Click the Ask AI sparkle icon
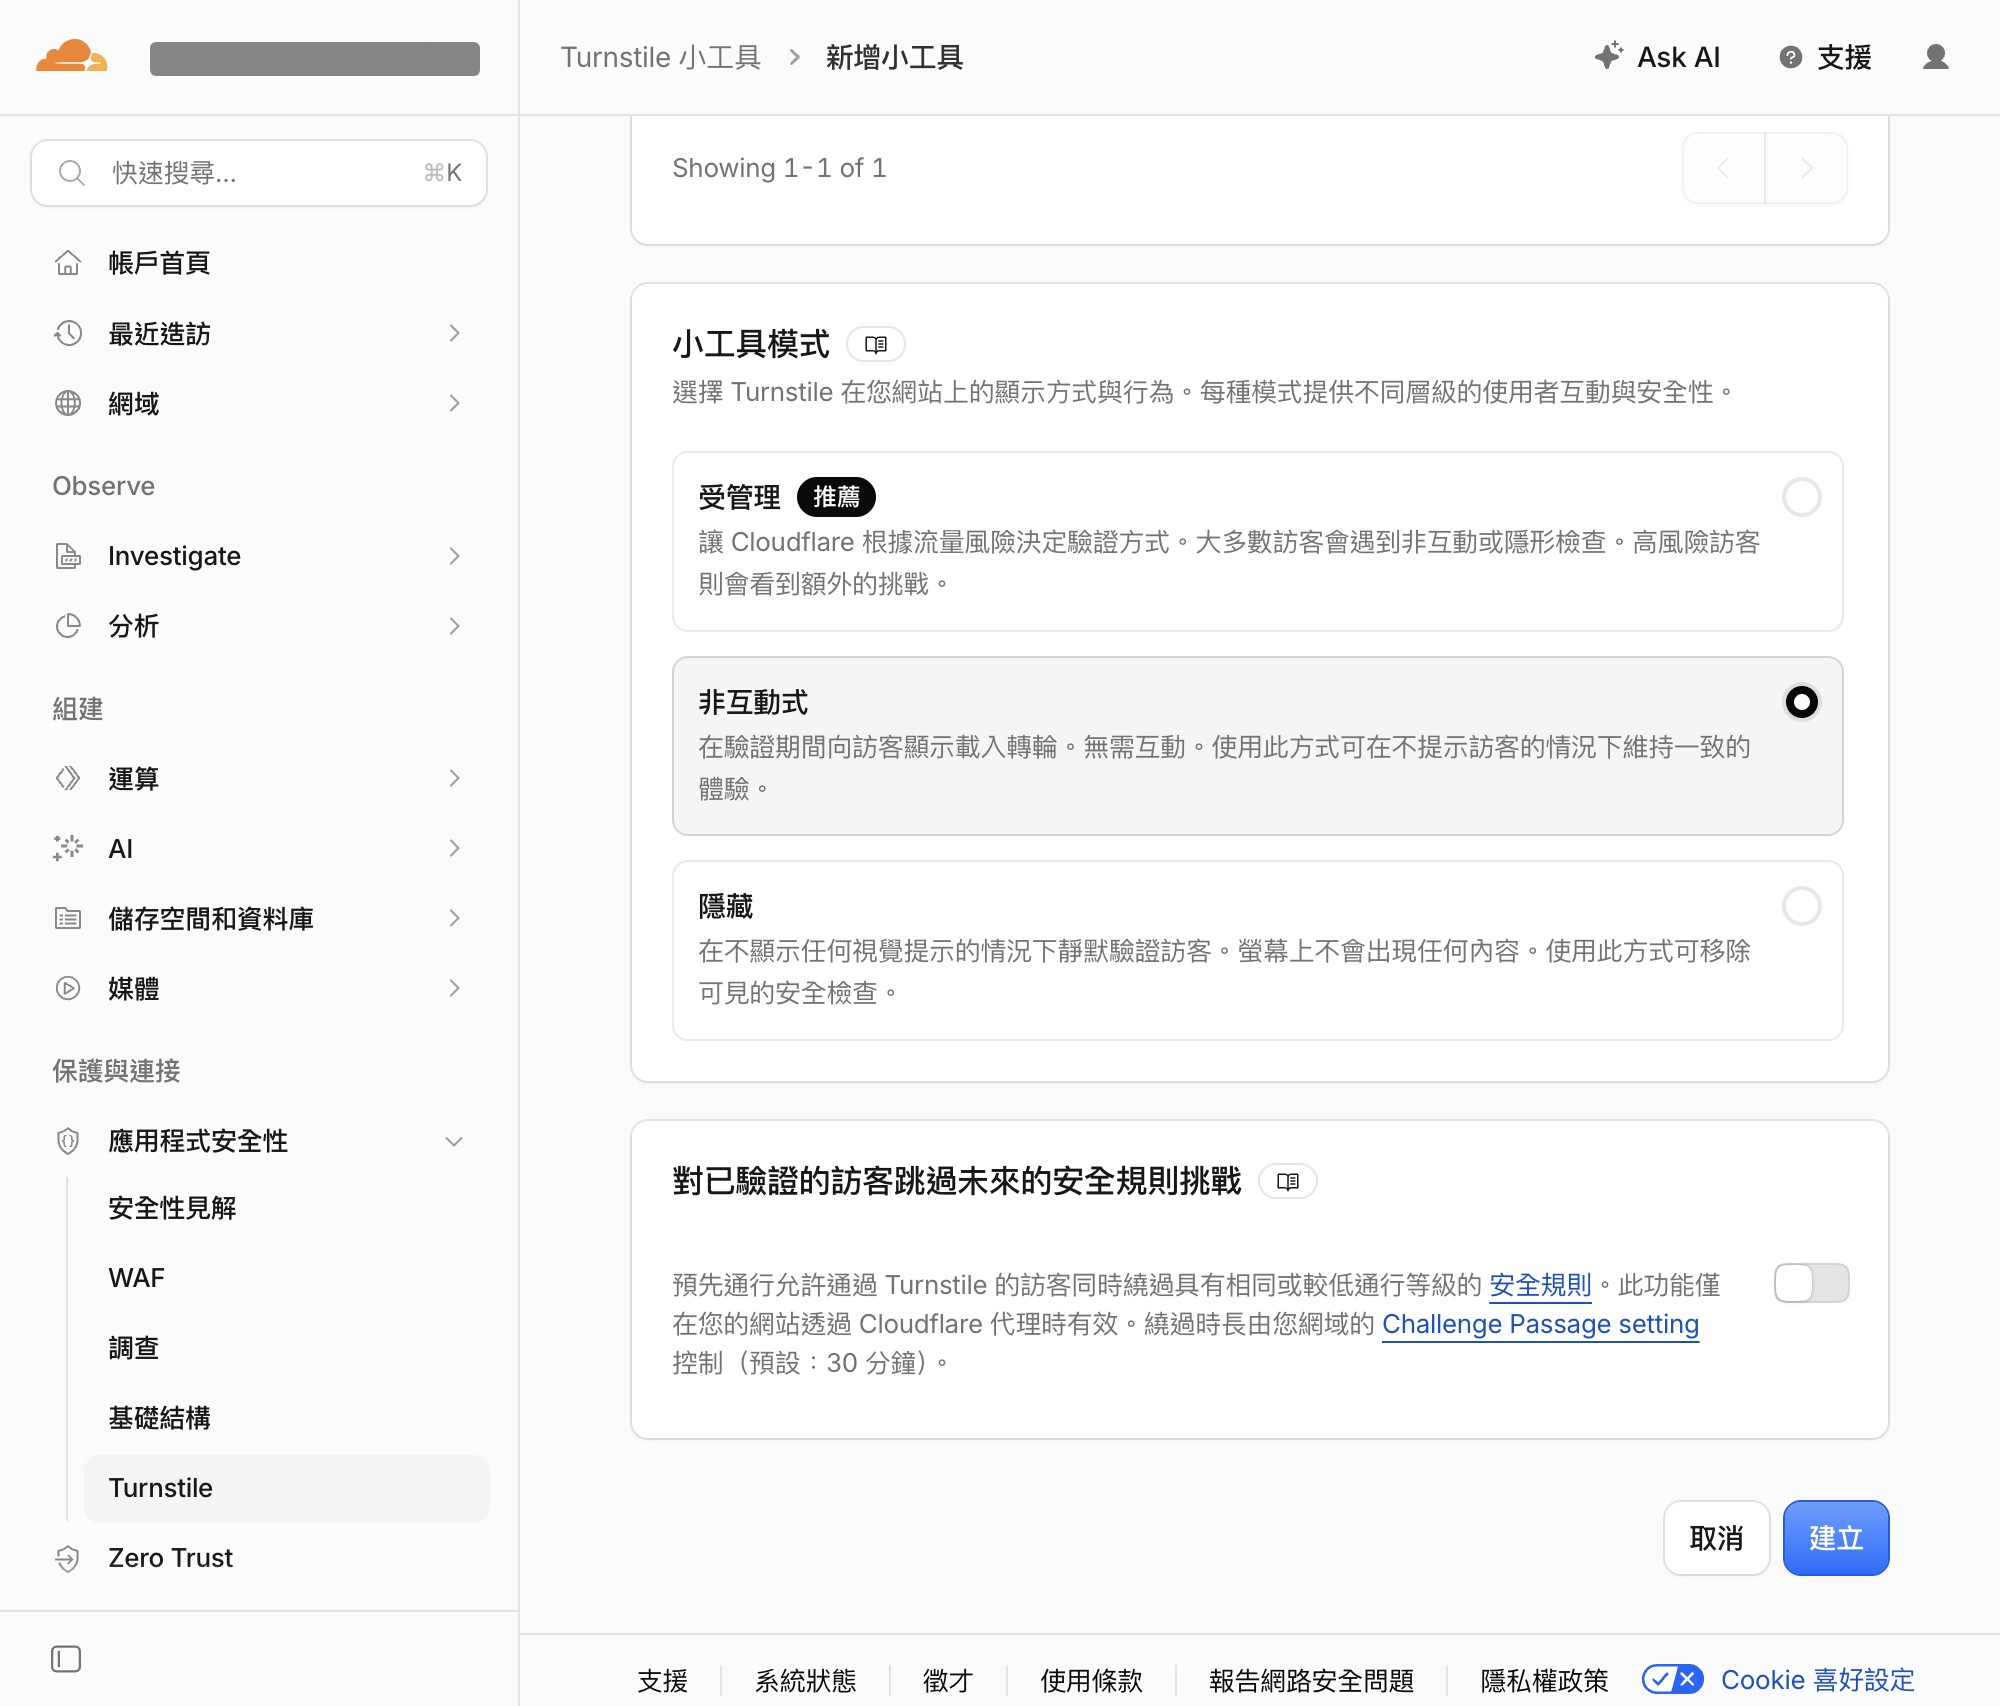 pyautogui.click(x=1608, y=56)
